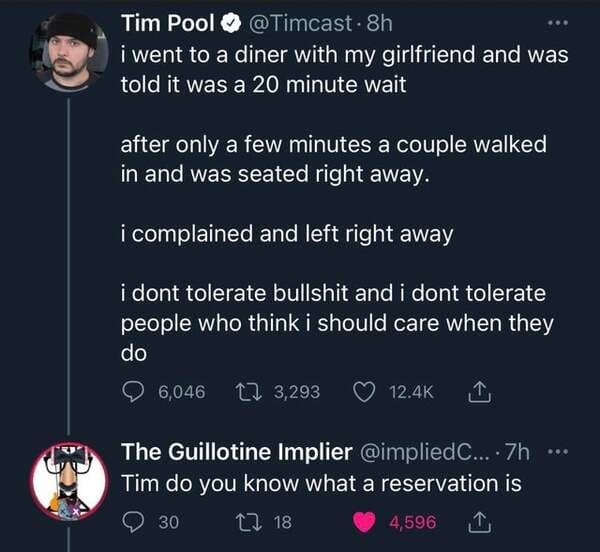Image resolution: width=600 pixels, height=552 pixels.
Task: Click the Tim Pool display name
Action: click(x=168, y=23)
